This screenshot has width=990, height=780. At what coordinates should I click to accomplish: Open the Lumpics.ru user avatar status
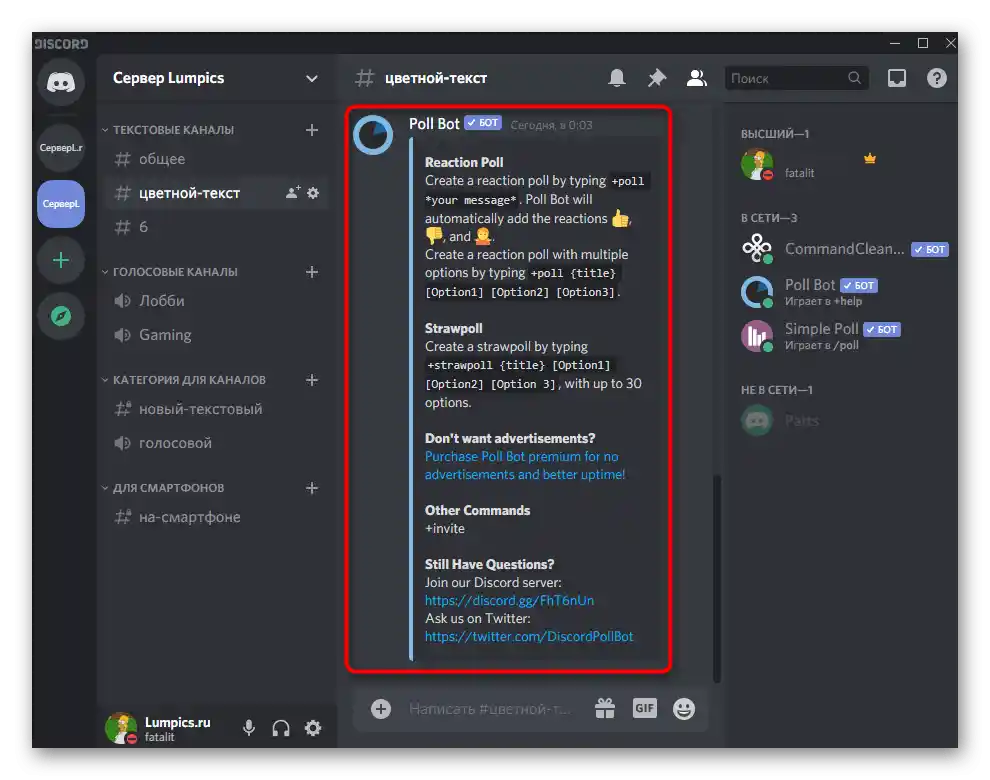pyautogui.click(x=121, y=728)
